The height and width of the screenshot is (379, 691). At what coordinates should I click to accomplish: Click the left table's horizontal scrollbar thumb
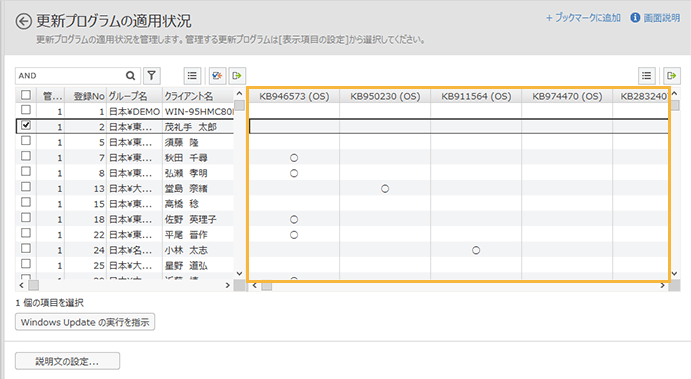[33, 286]
